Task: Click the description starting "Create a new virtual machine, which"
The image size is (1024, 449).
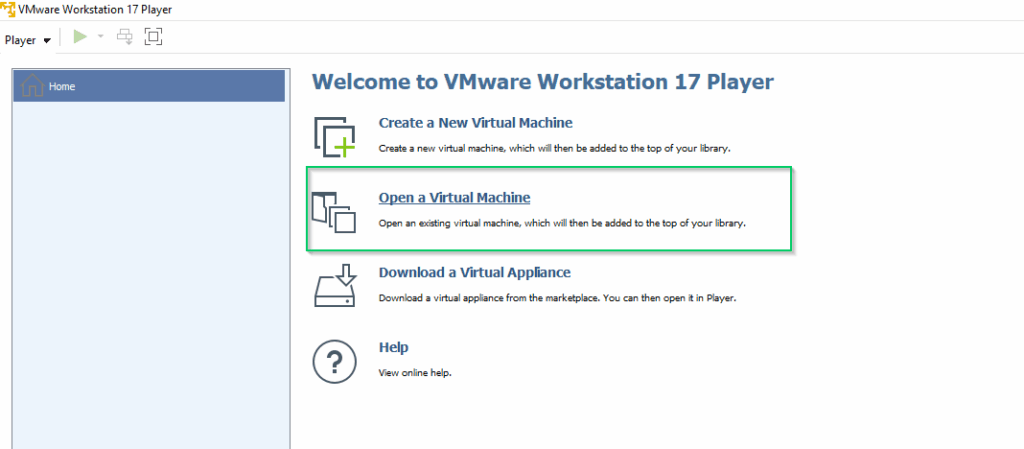Action: click(554, 148)
